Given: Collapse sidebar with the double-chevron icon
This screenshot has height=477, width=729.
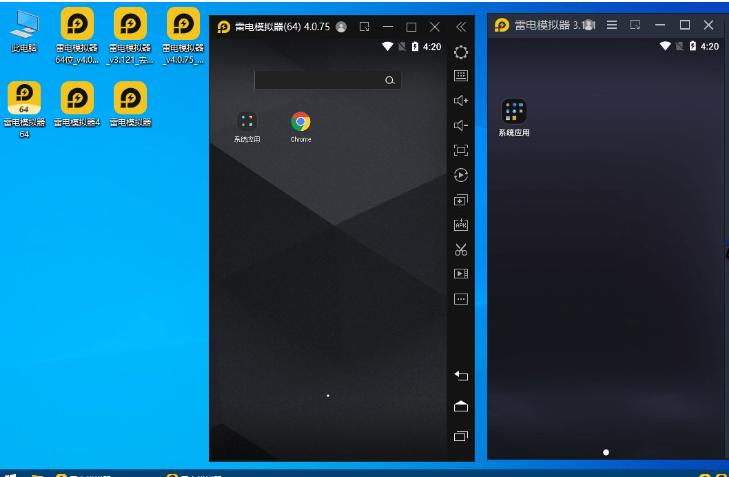Looking at the screenshot, I should tap(461, 27).
